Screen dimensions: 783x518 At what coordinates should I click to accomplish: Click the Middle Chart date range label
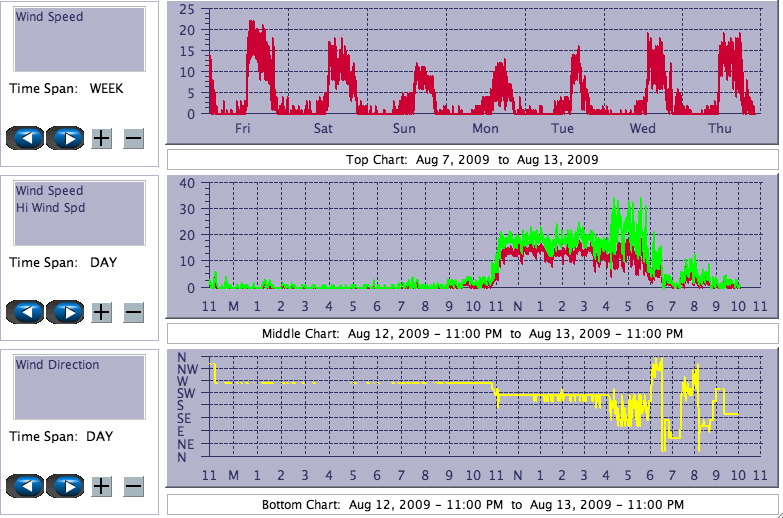(472, 333)
